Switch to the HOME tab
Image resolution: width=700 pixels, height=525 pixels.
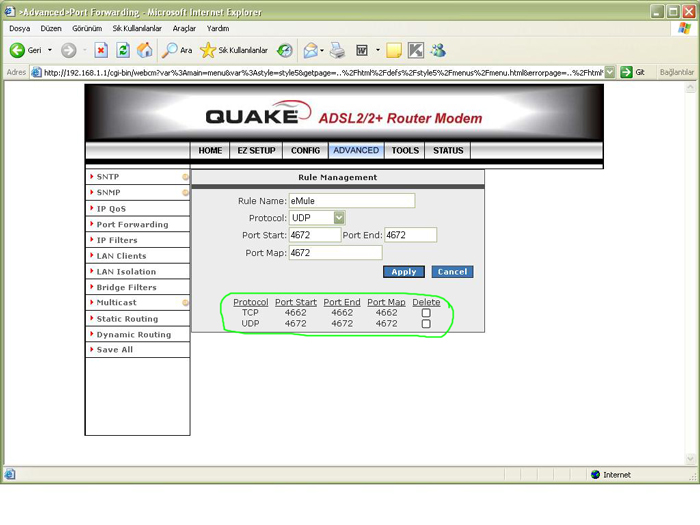pyautogui.click(x=210, y=150)
